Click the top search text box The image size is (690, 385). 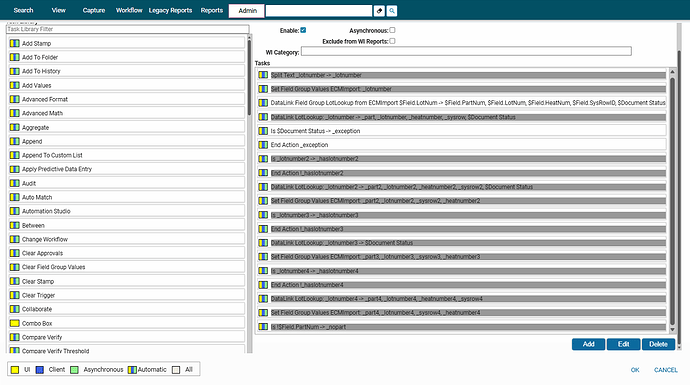click(x=319, y=11)
